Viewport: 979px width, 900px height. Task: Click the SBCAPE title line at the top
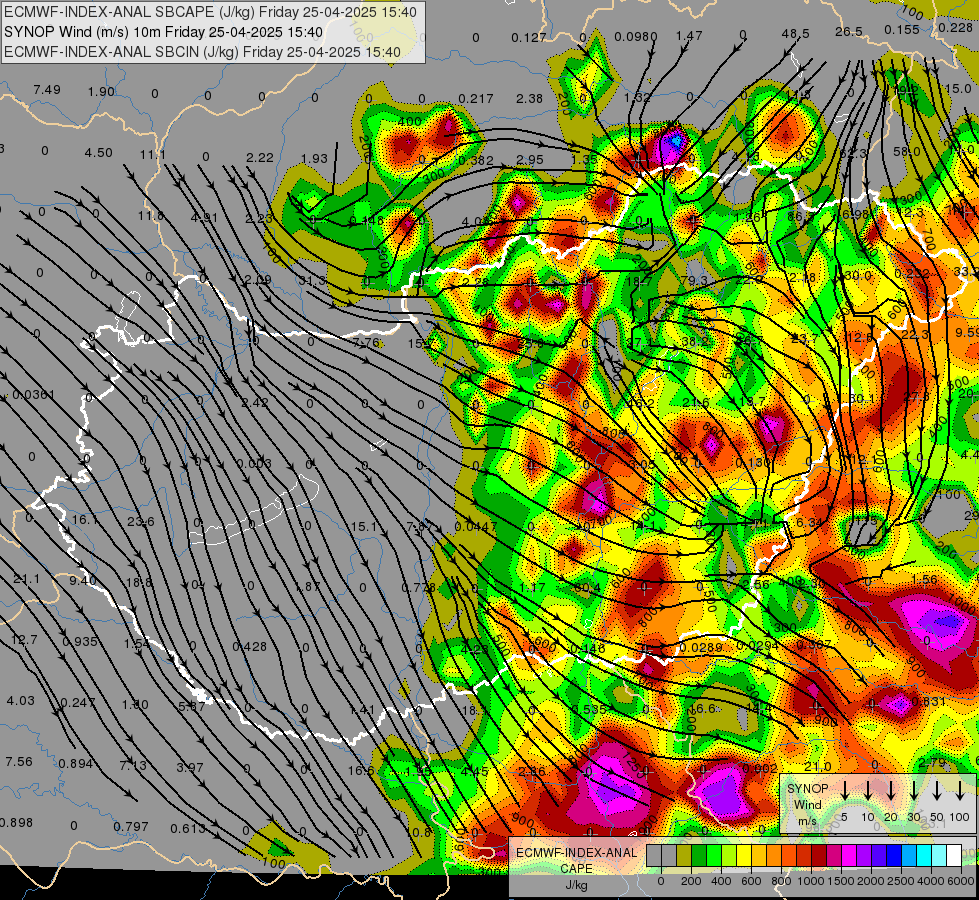point(210,12)
